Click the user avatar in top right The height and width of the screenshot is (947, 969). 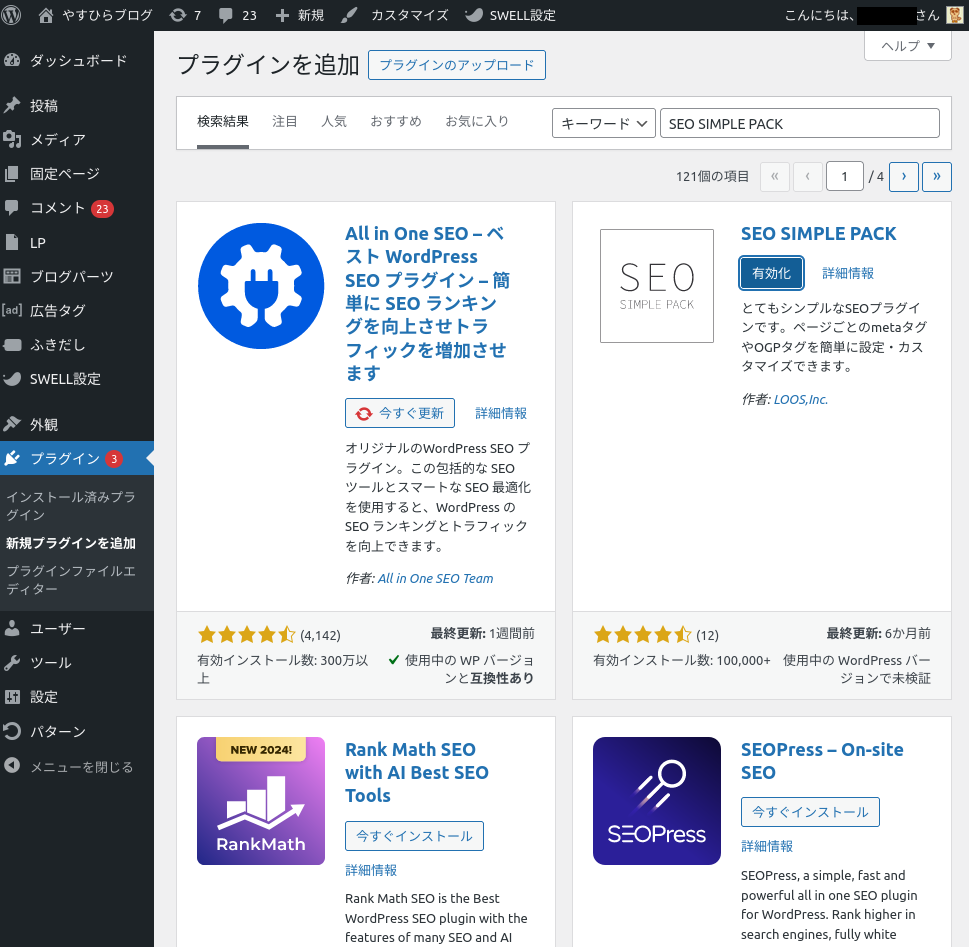[x=955, y=15]
